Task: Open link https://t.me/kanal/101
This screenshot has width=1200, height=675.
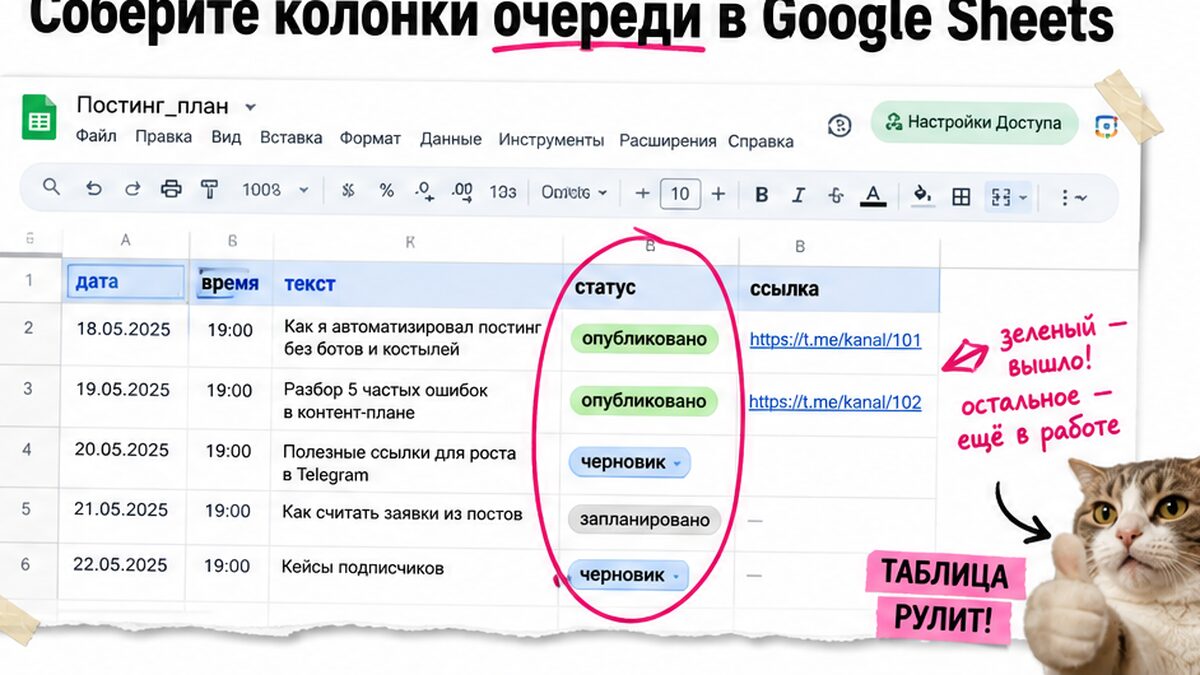Action: coord(835,340)
